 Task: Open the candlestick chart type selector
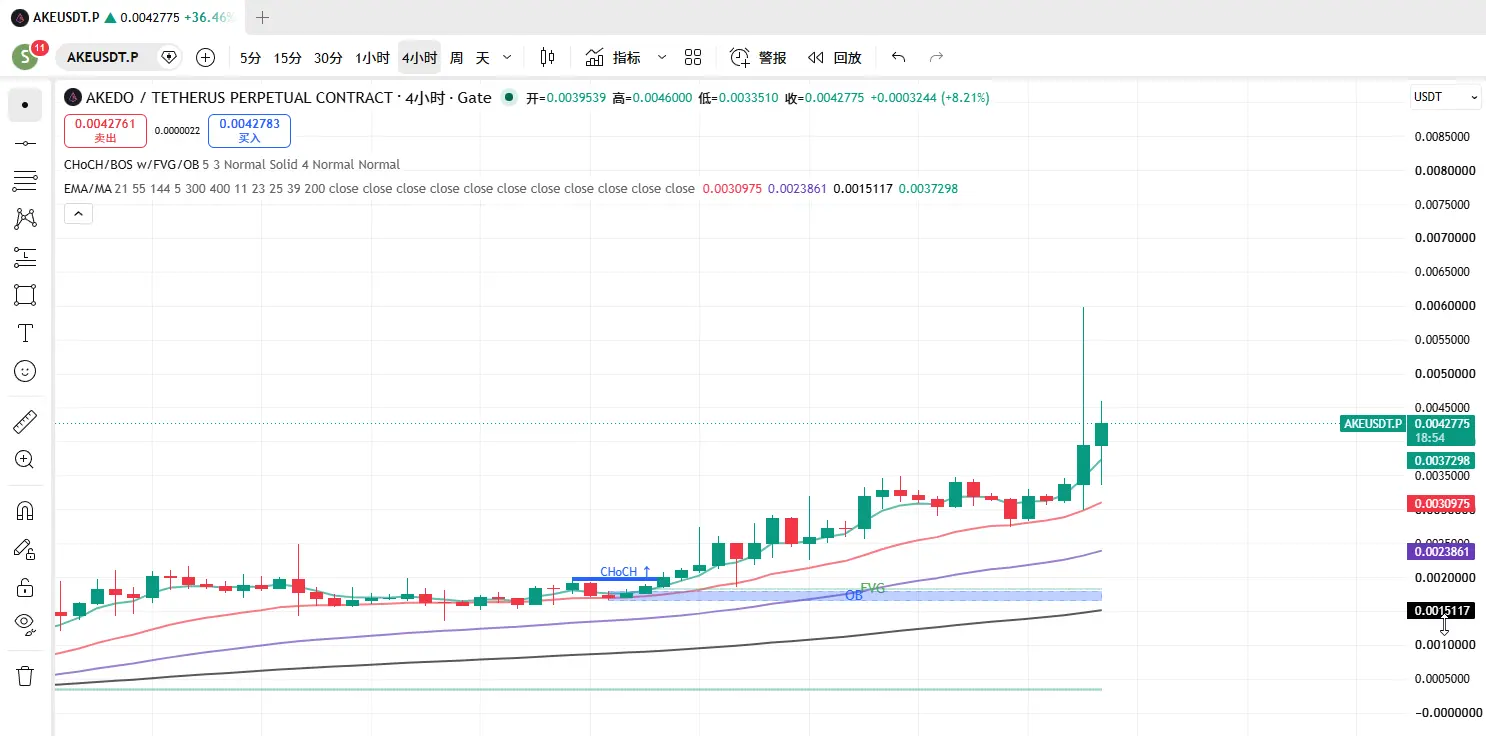pos(547,57)
